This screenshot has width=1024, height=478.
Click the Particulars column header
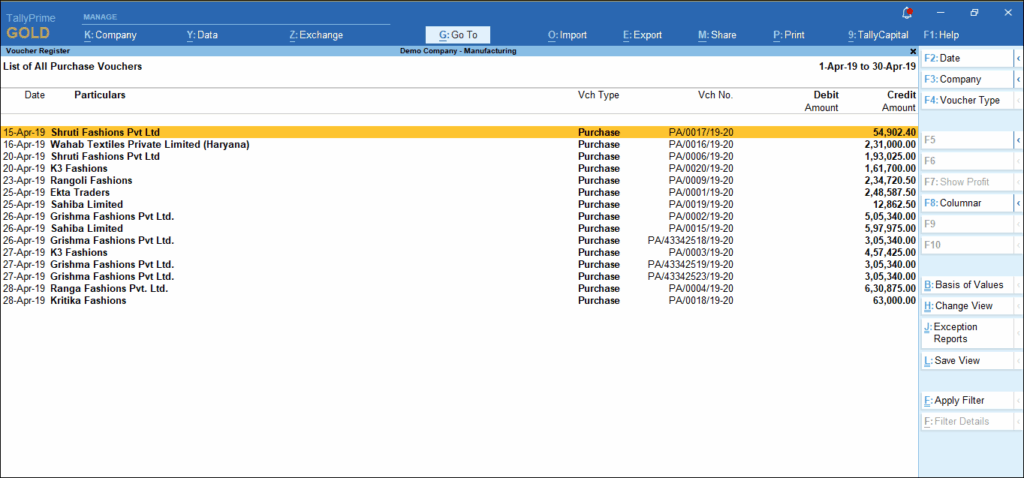tap(100, 95)
